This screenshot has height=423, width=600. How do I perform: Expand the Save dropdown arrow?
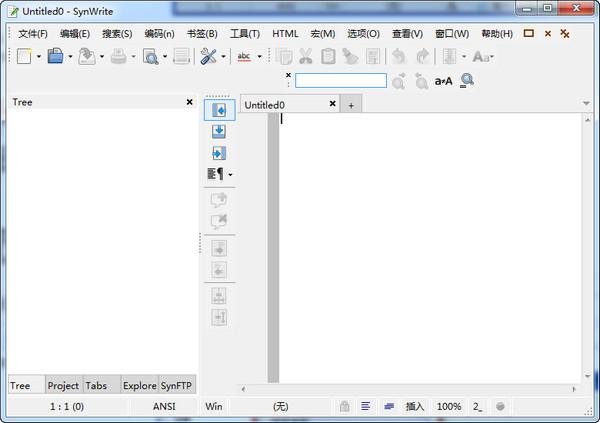point(102,57)
